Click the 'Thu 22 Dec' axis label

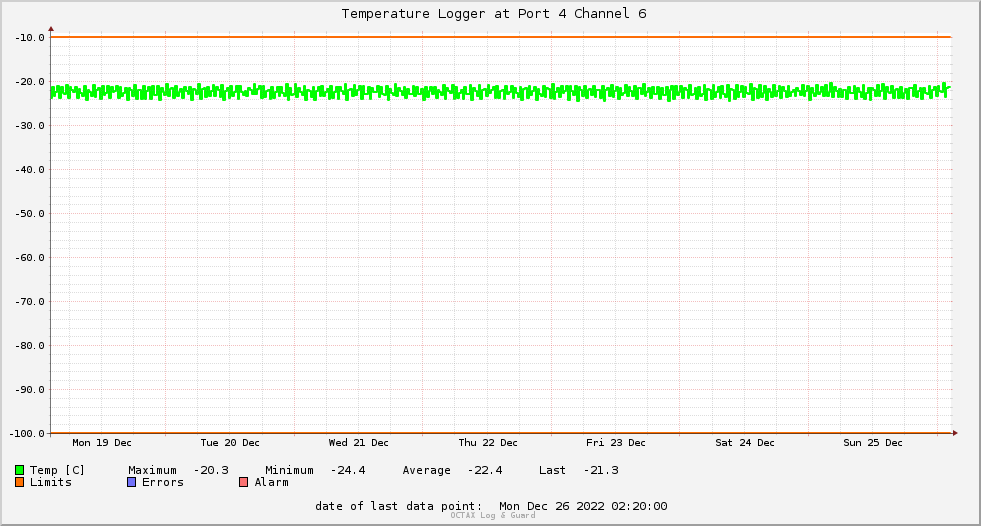click(488, 443)
